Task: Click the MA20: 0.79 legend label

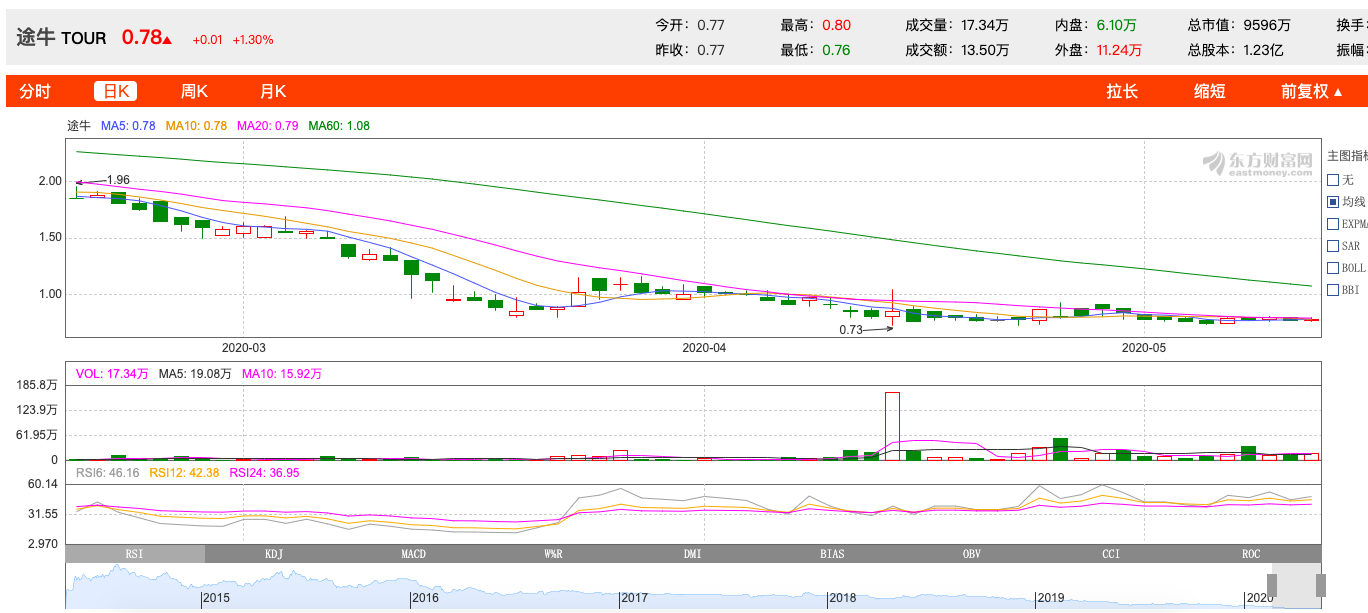Action: (x=268, y=126)
